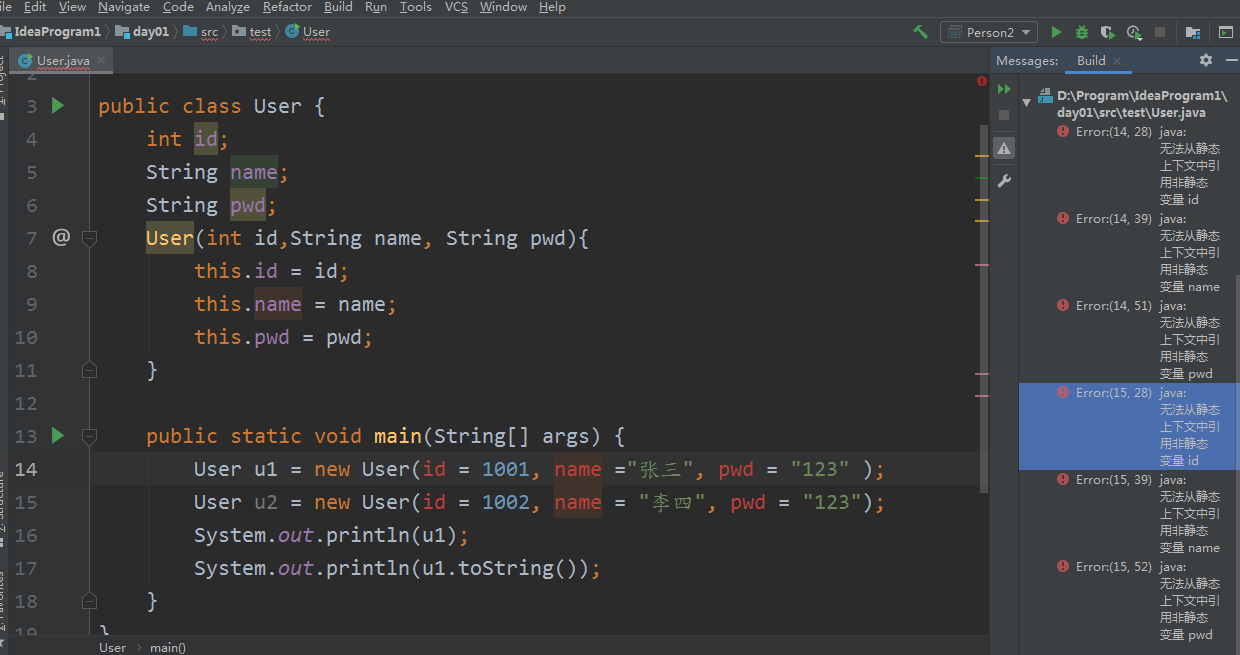Open the Edit menu

pos(35,7)
